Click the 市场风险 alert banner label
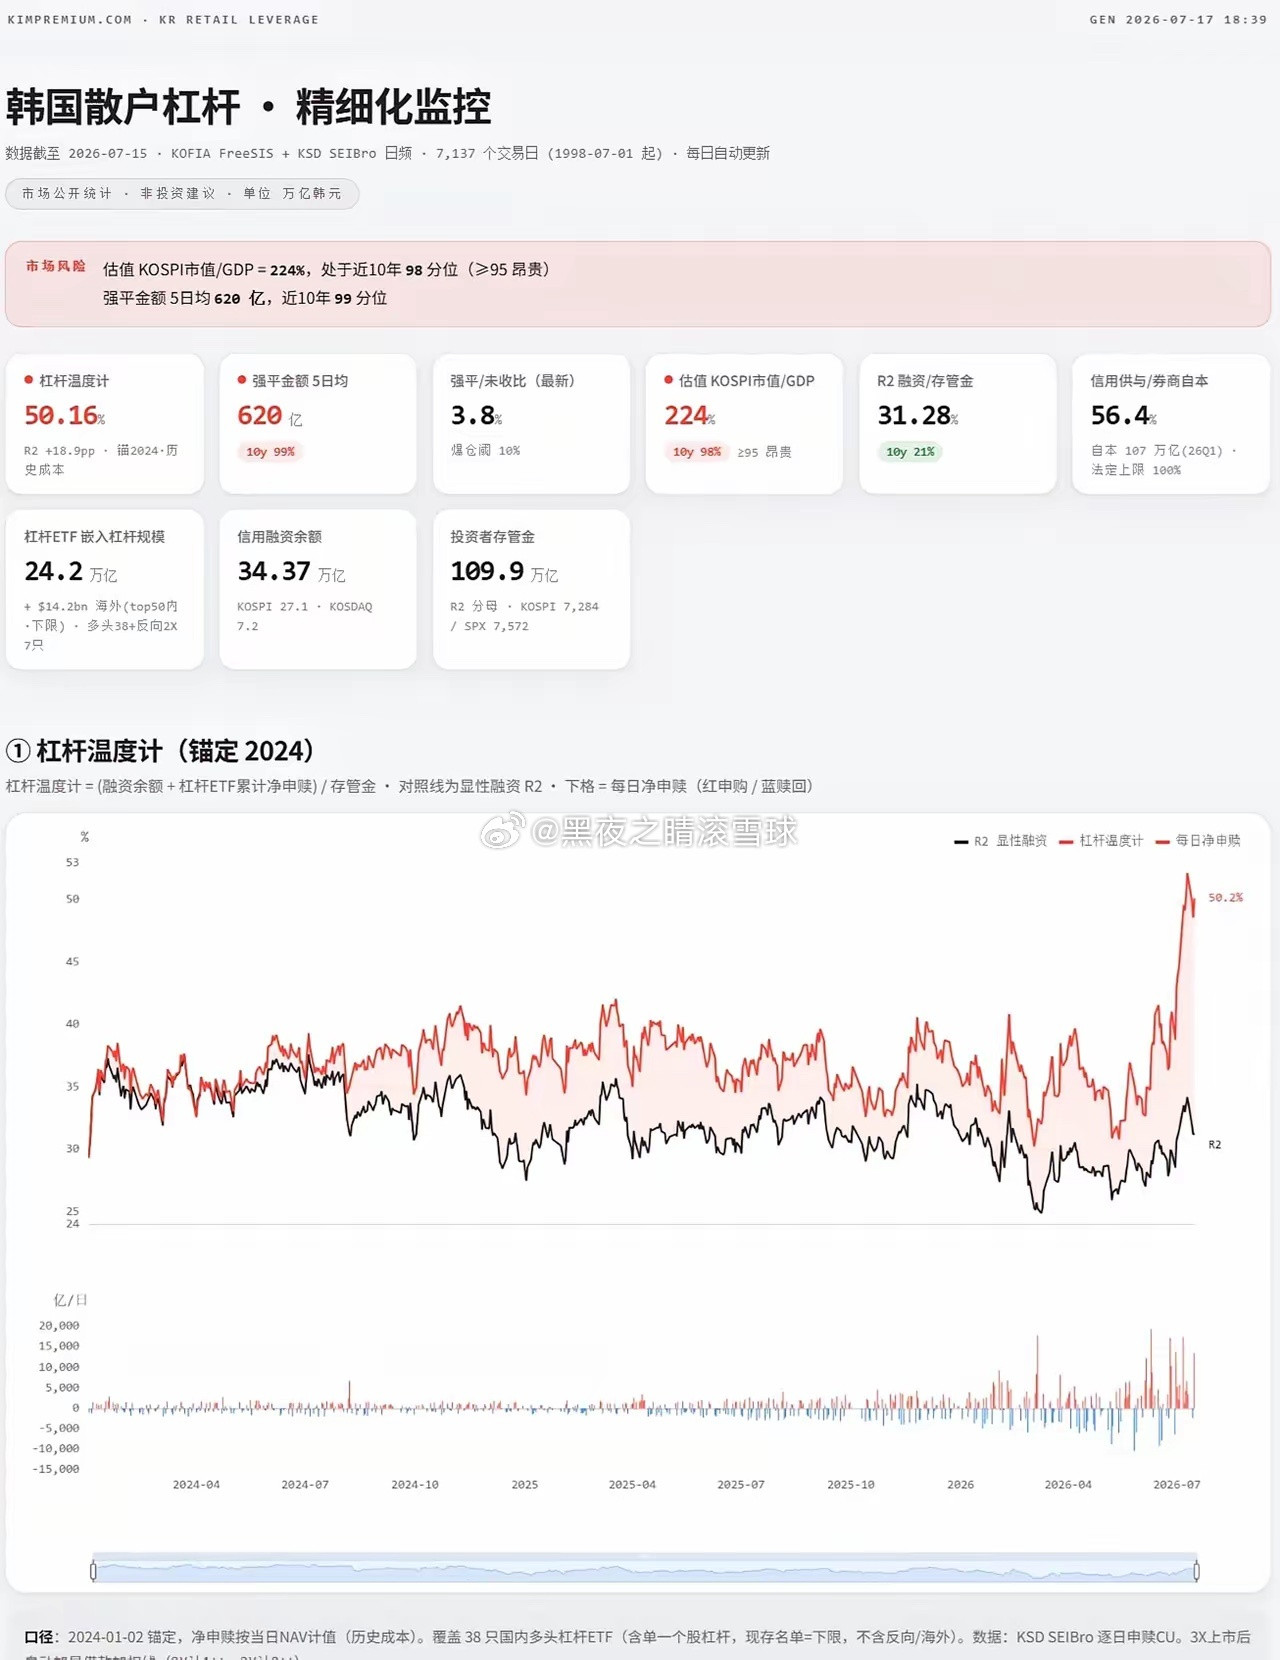The width and height of the screenshot is (1280, 1660). [56, 266]
